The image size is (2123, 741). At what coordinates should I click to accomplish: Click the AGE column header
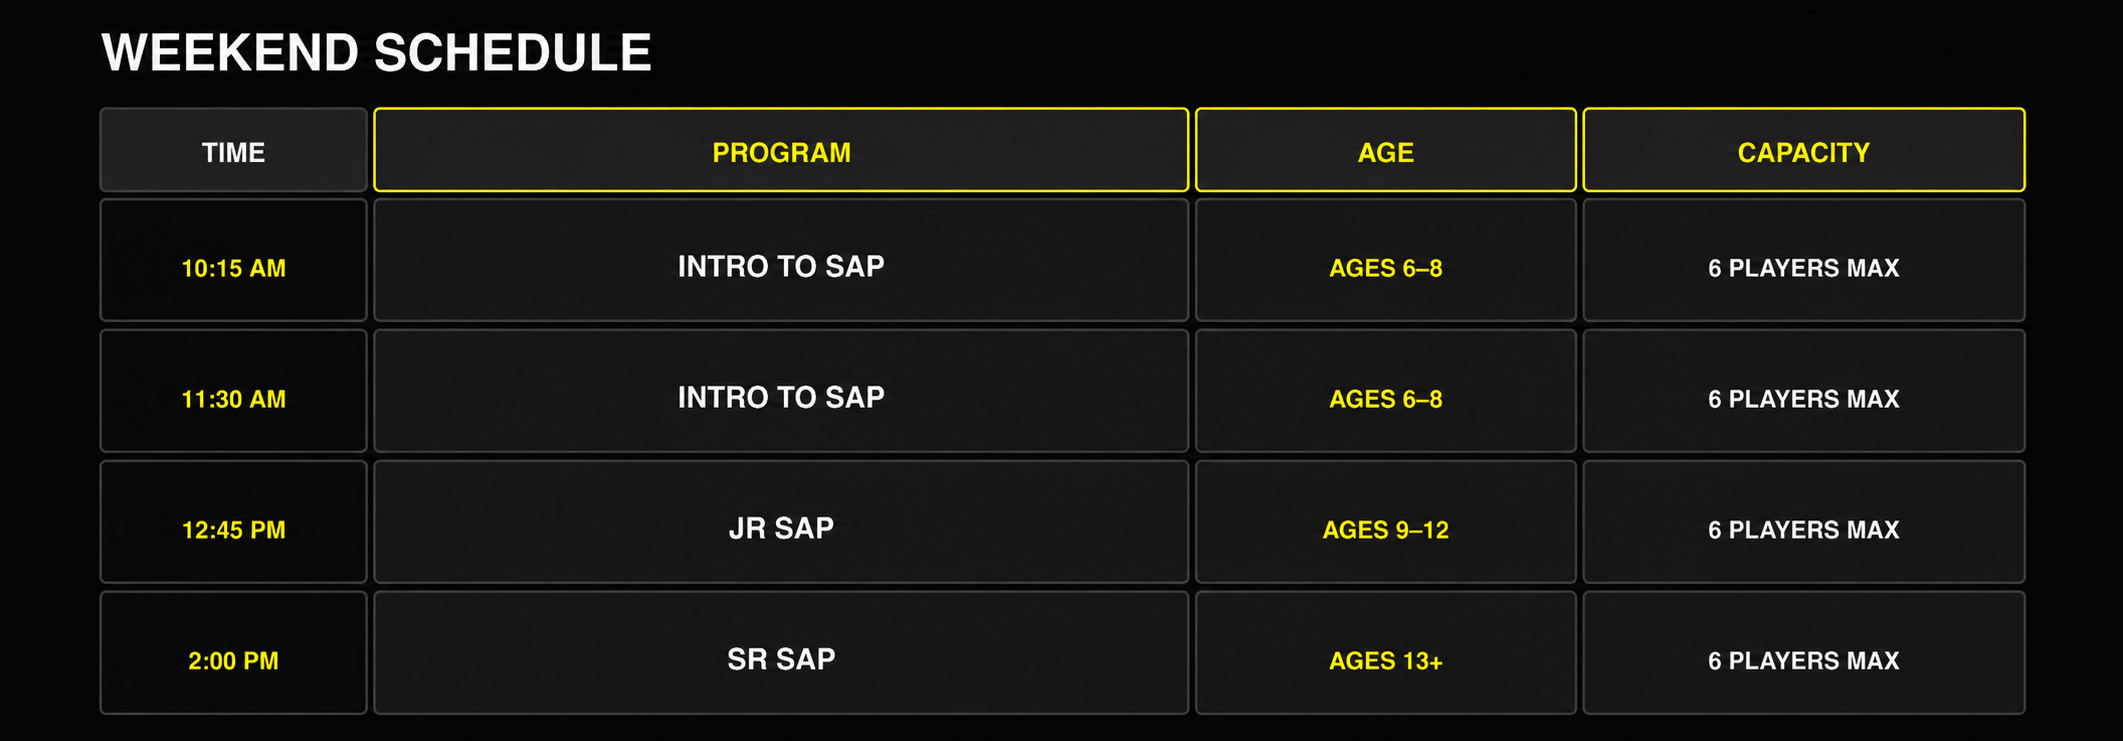click(x=1386, y=150)
